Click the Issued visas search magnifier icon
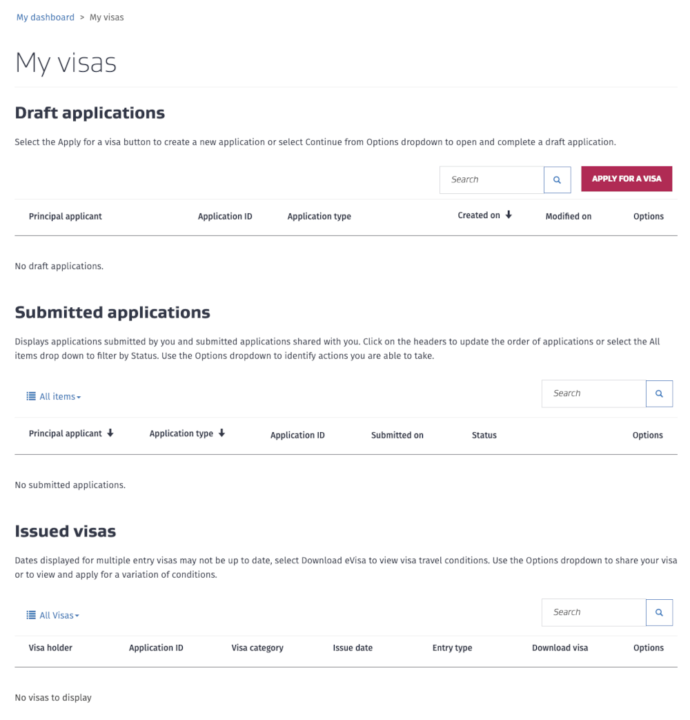 [x=659, y=613]
